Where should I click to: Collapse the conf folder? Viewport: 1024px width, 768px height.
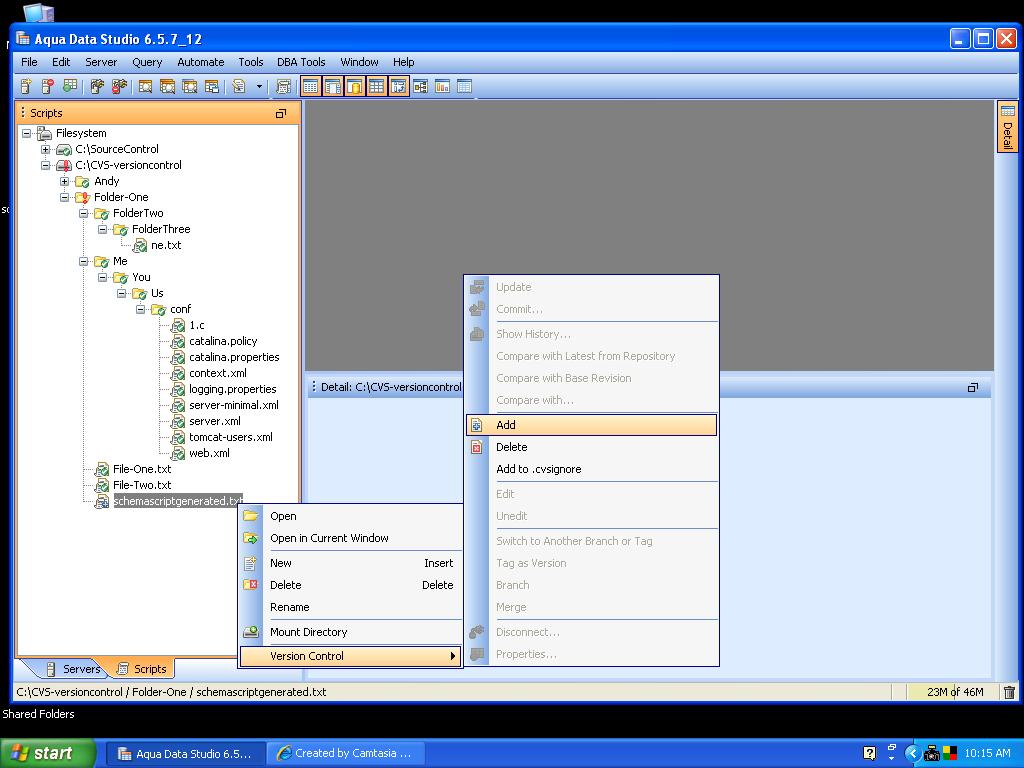140,310
